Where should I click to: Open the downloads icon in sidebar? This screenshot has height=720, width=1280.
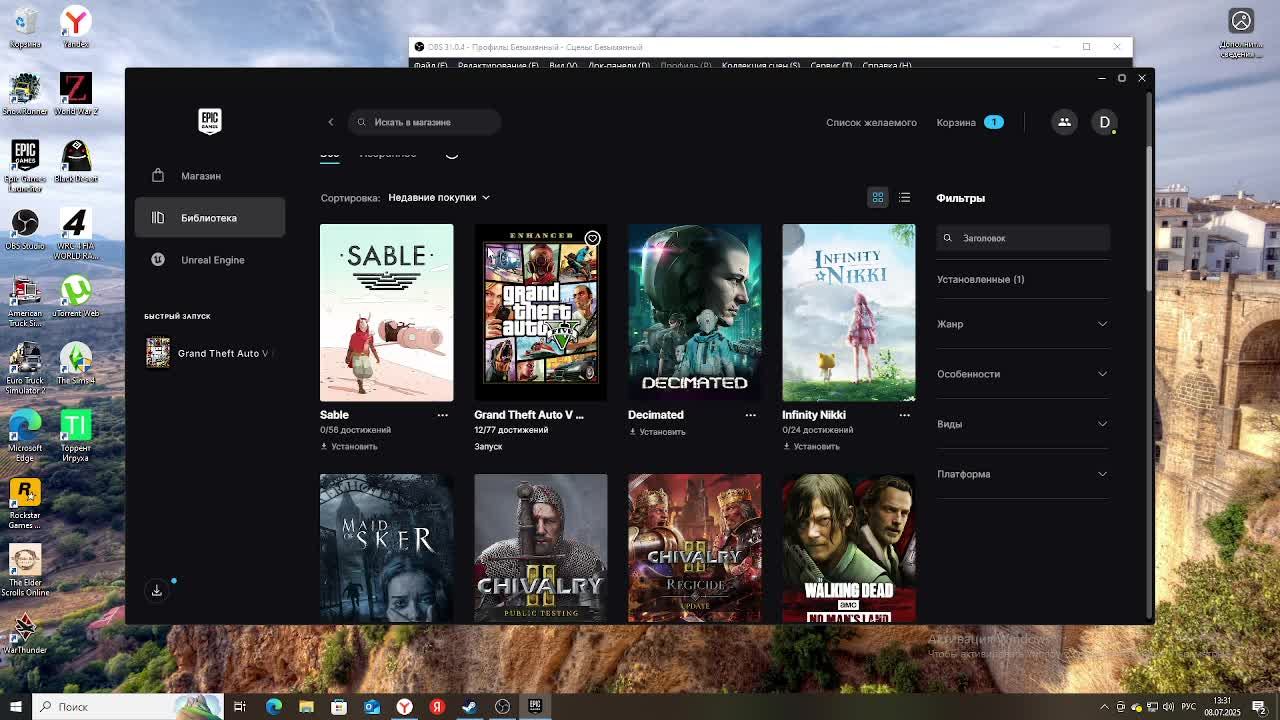(x=157, y=590)
